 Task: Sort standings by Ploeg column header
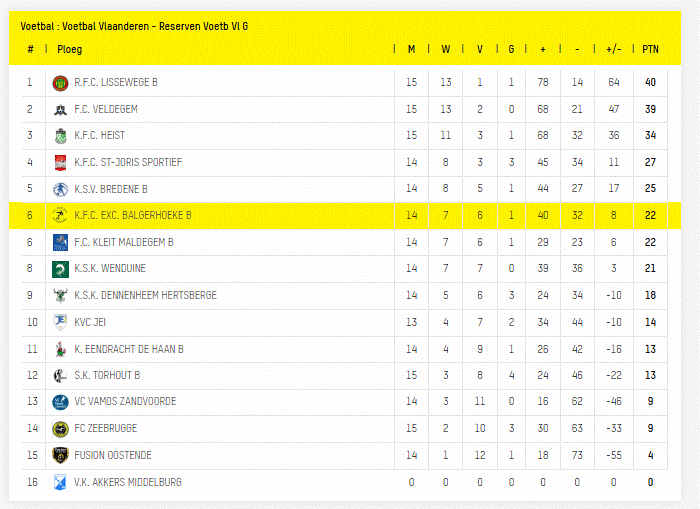[70, 49]
